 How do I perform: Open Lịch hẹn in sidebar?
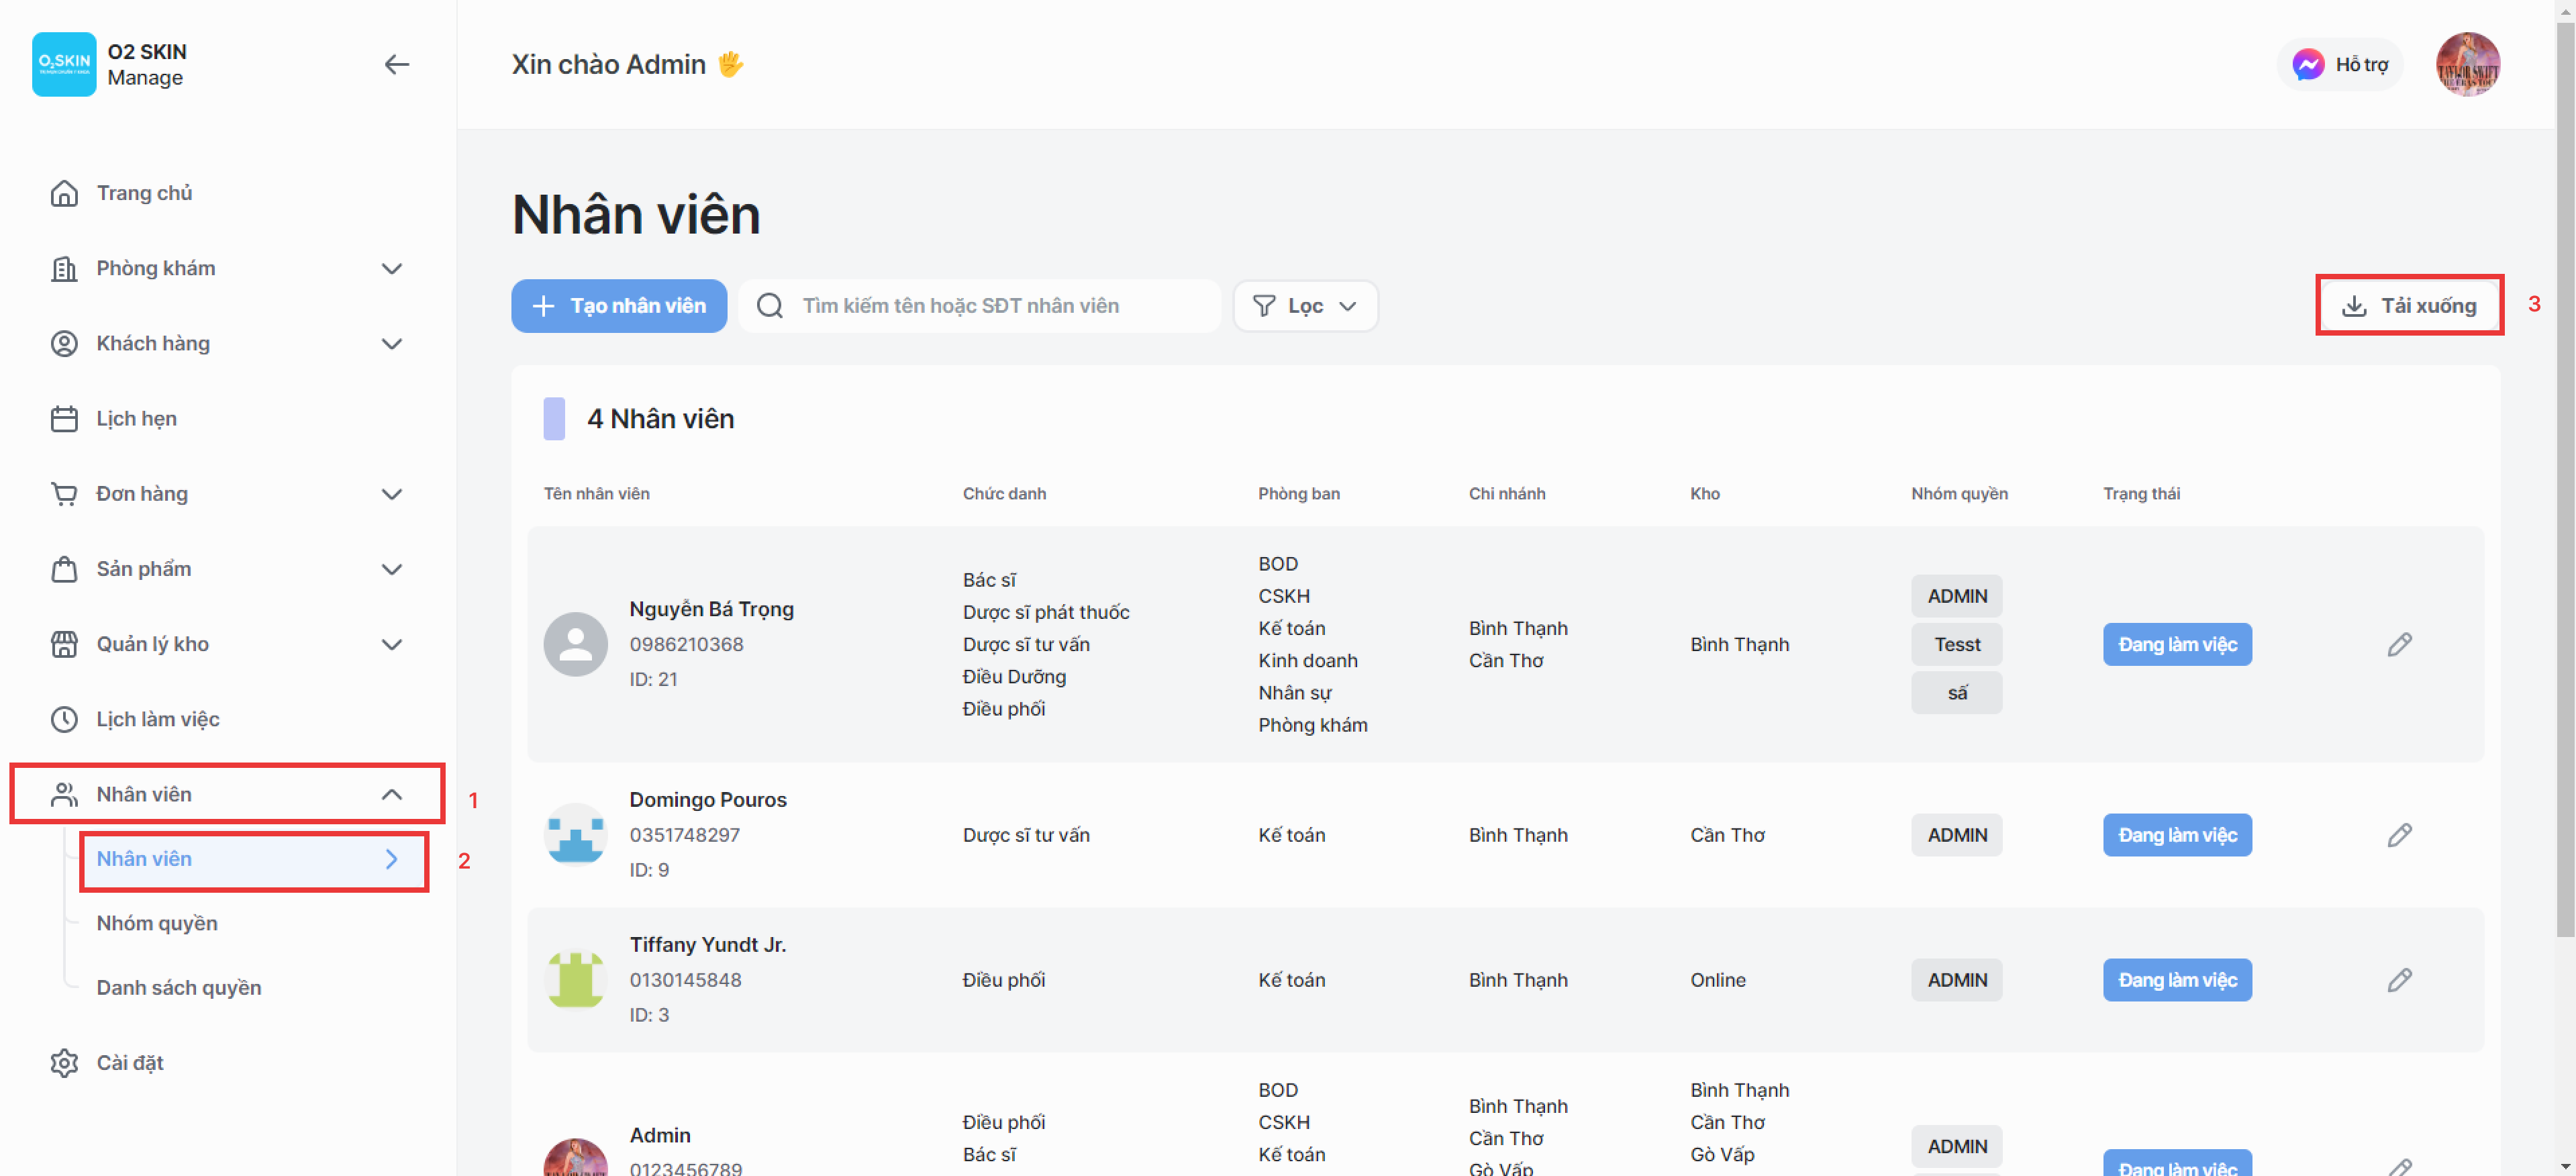tap(136, 419)
